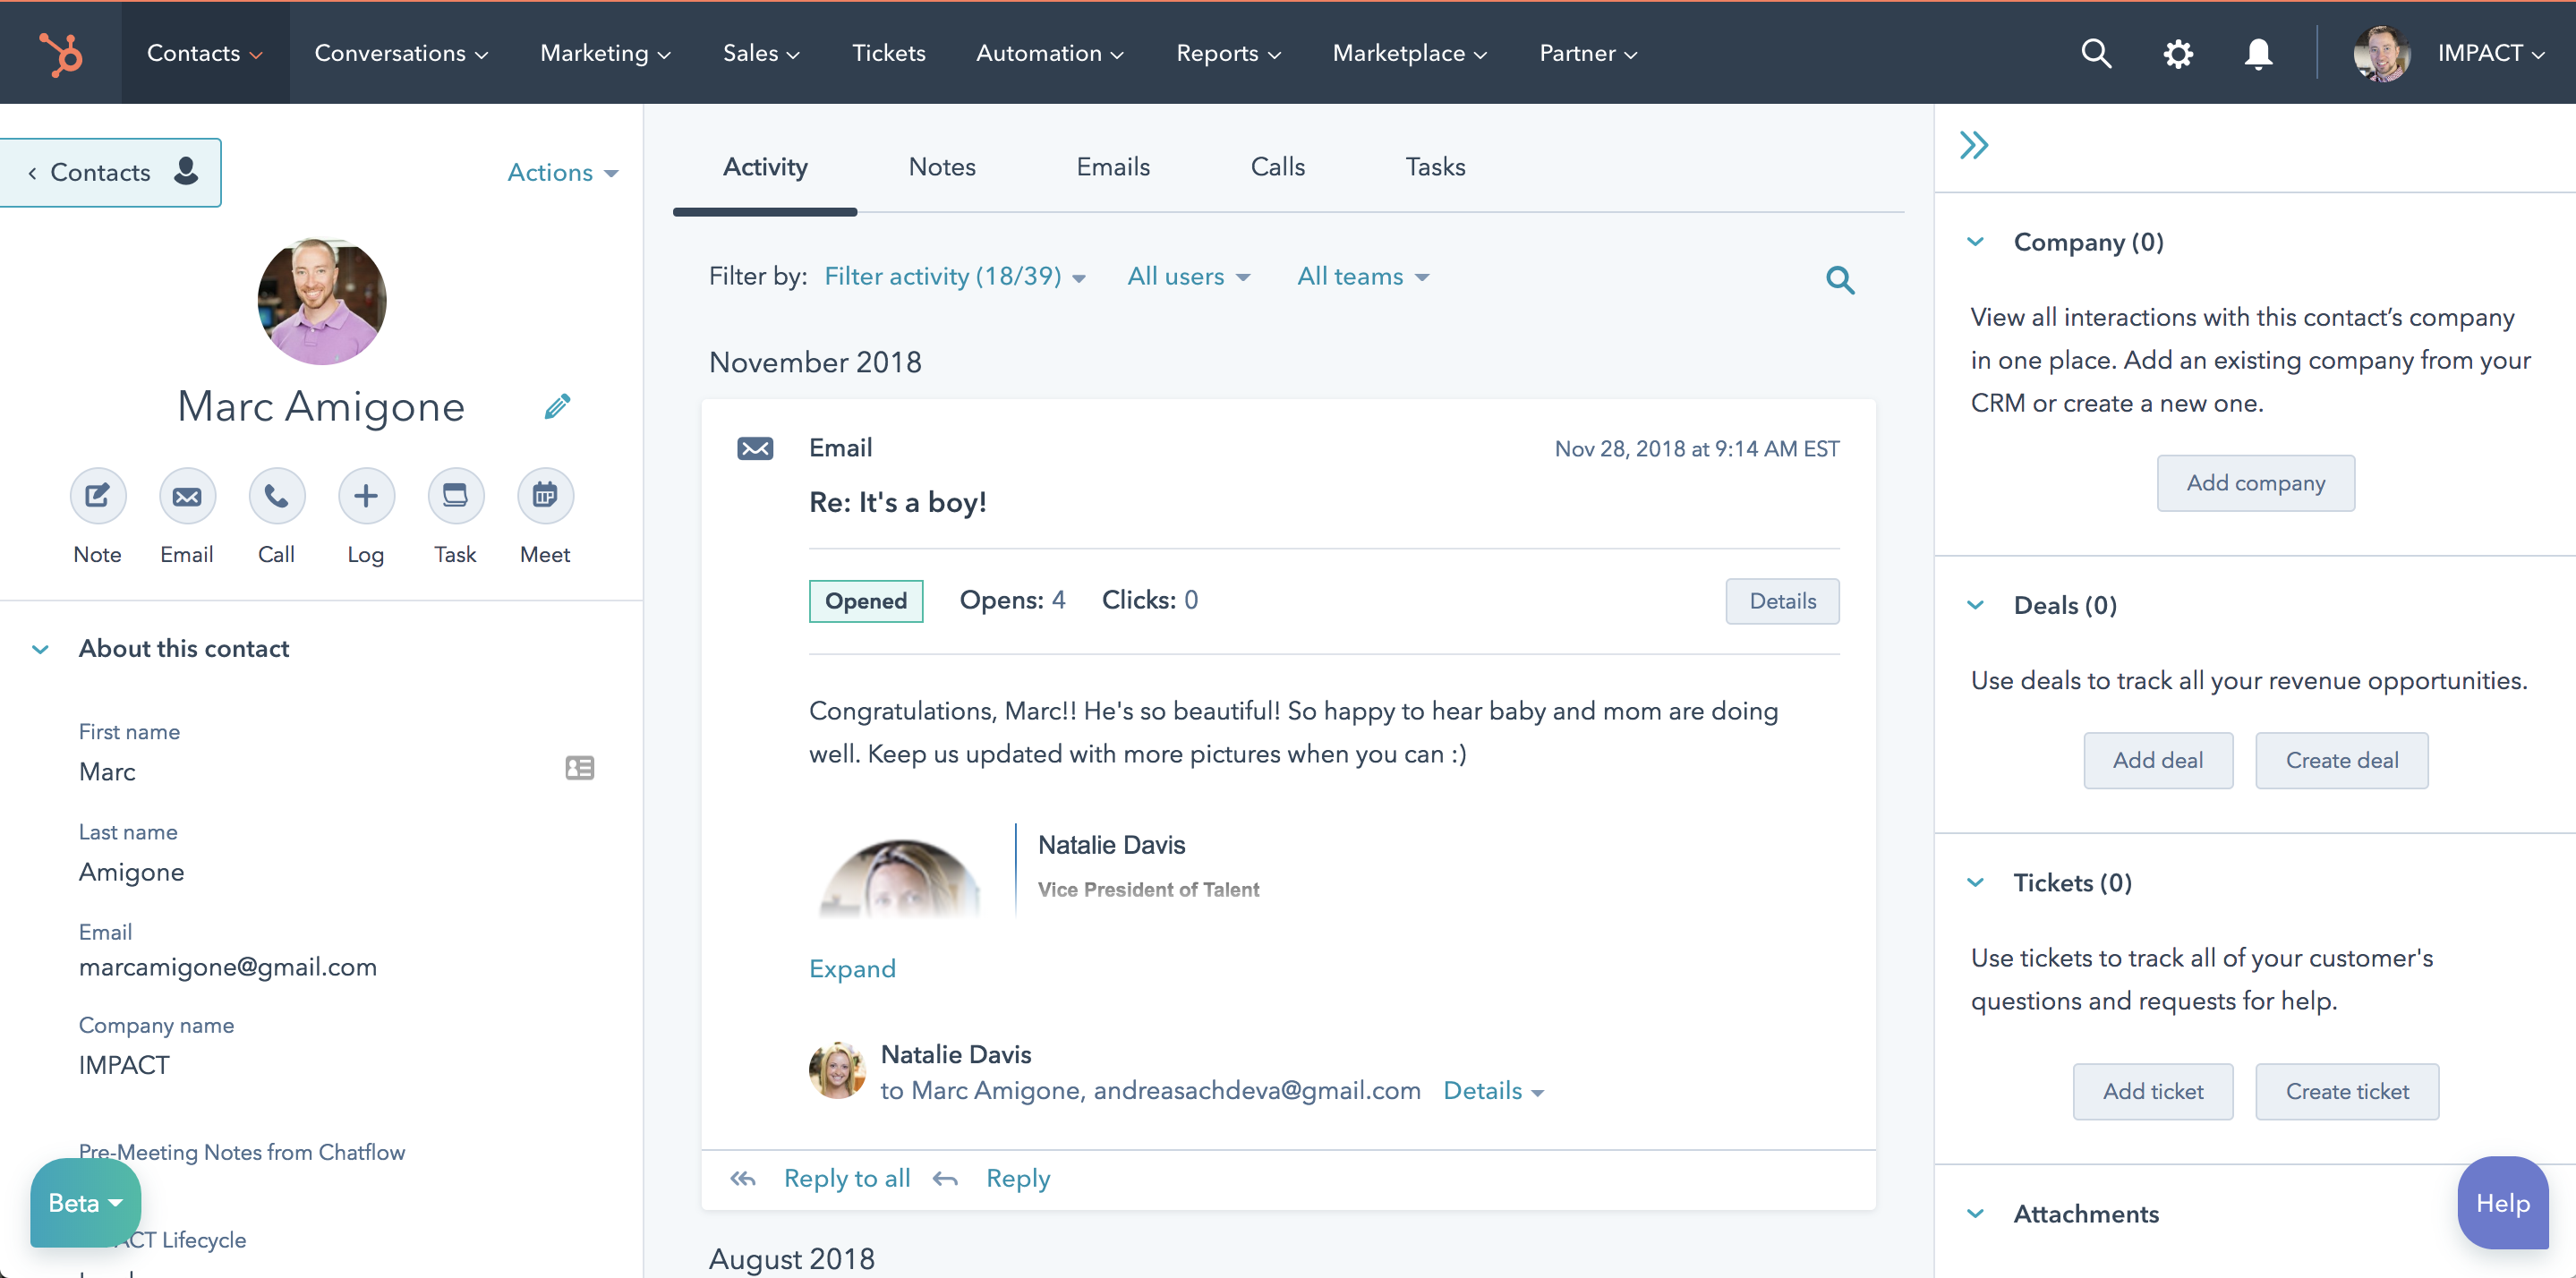
Task: Click Marc Amigone's profile photo
Action: (320, 301)
